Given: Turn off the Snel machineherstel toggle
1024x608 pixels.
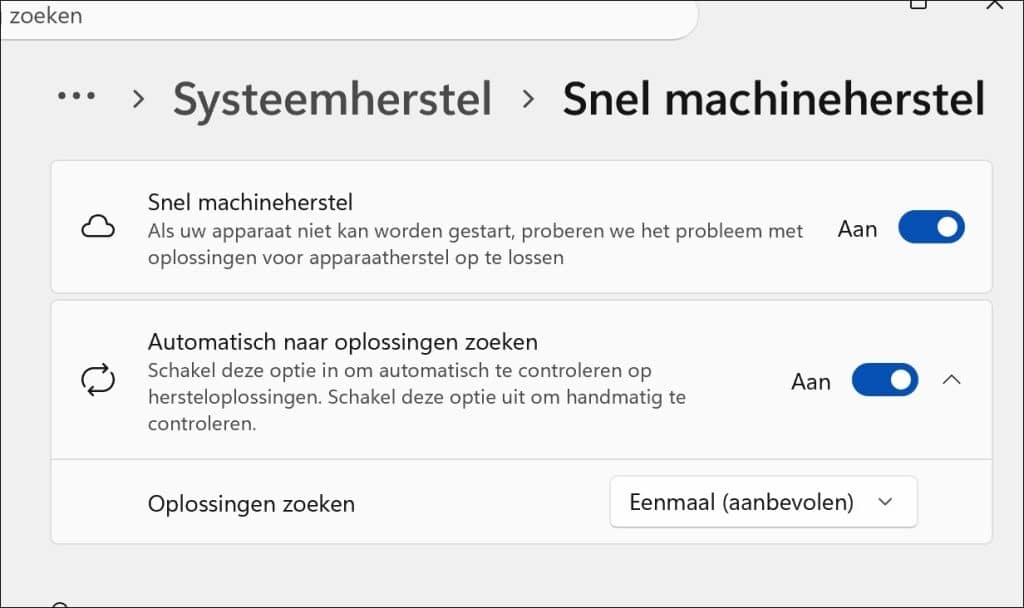Looking at the screenshot, I should click(931, 227).
